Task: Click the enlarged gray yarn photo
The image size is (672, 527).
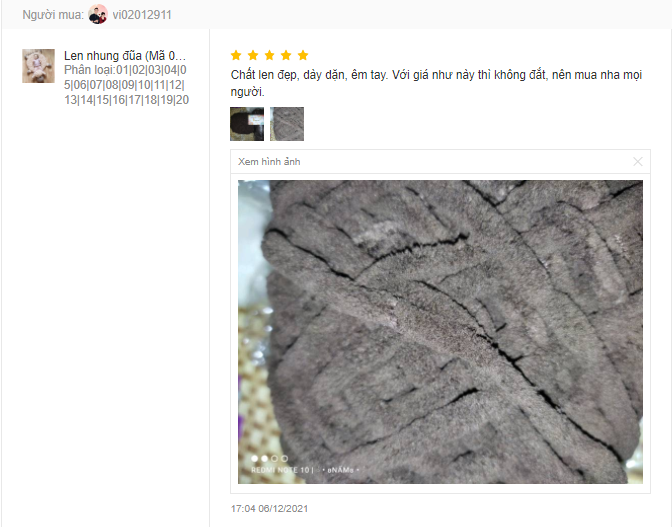Action: point(440,332)
